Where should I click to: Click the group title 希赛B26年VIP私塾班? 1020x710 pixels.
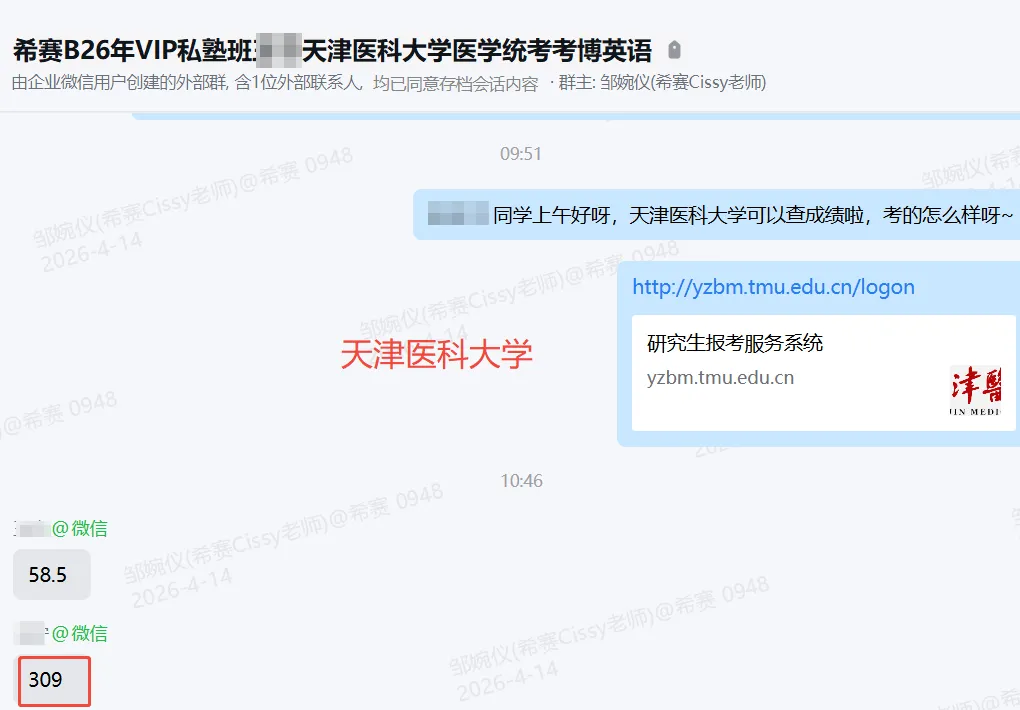click(333, 51)
